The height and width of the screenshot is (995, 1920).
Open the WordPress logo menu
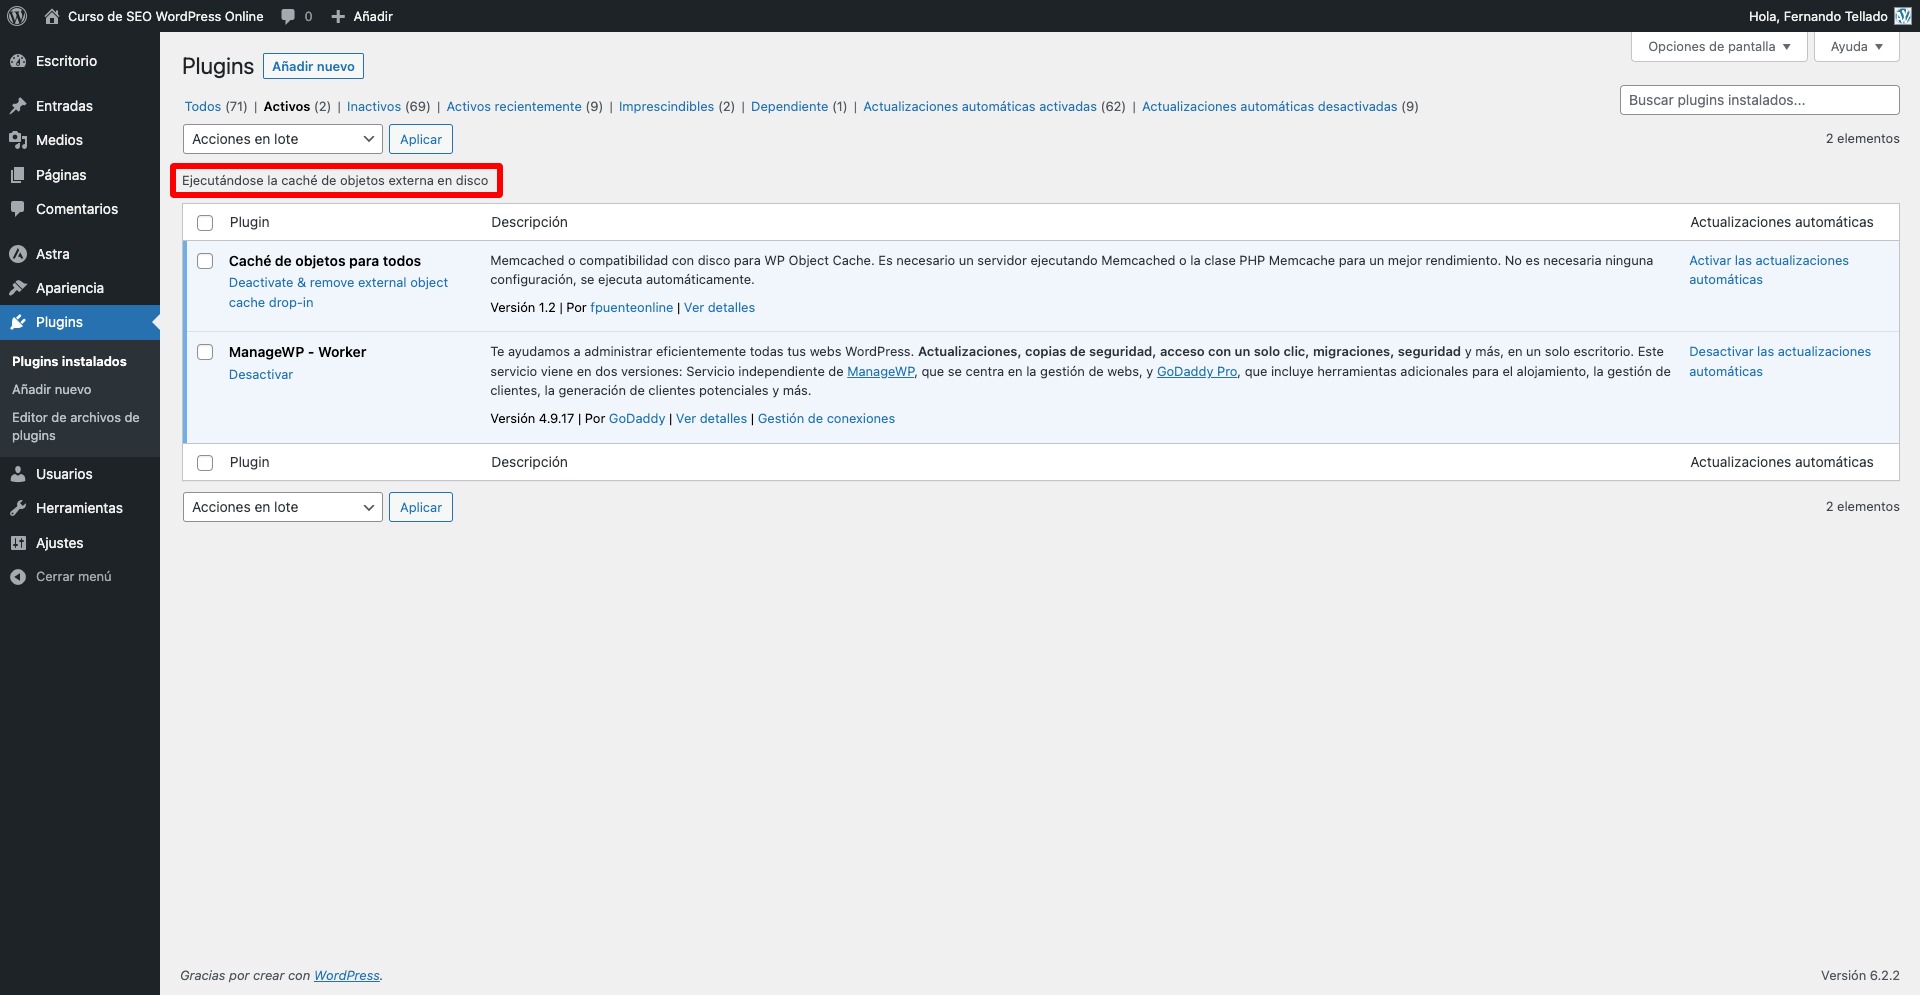pos(16,16)
